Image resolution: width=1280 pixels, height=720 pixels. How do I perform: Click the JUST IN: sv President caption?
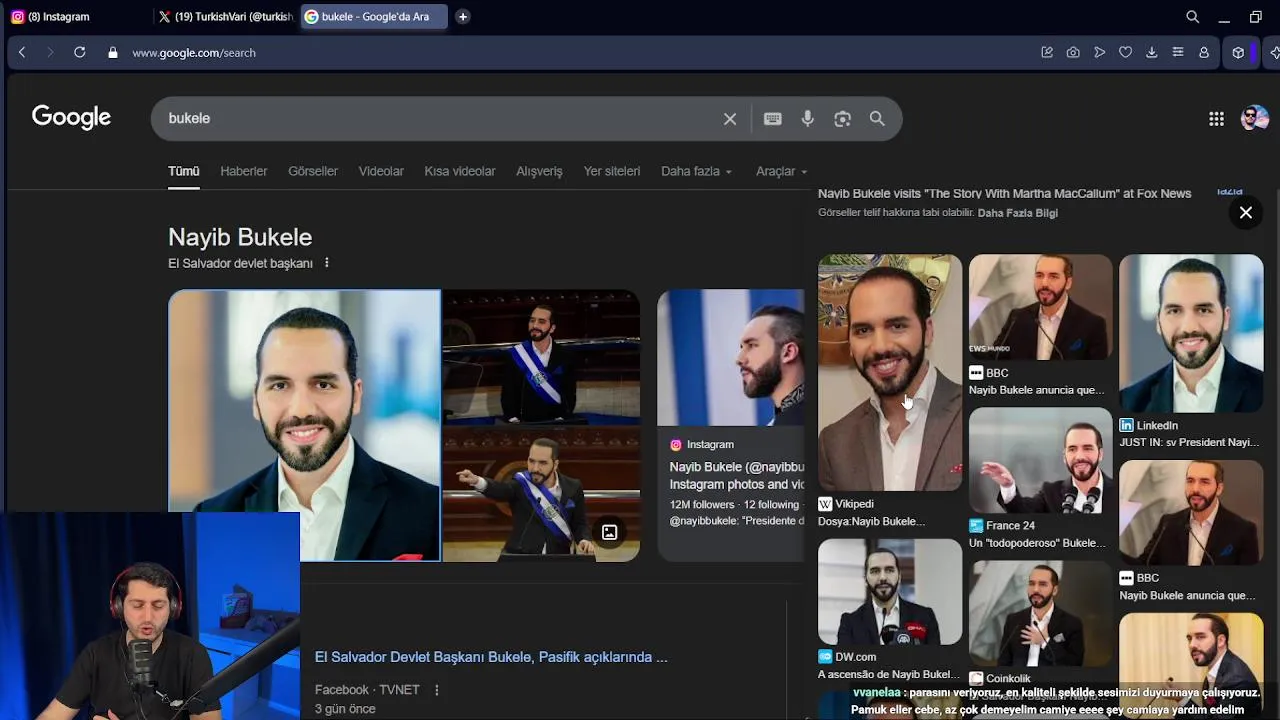pos(1189,442)
